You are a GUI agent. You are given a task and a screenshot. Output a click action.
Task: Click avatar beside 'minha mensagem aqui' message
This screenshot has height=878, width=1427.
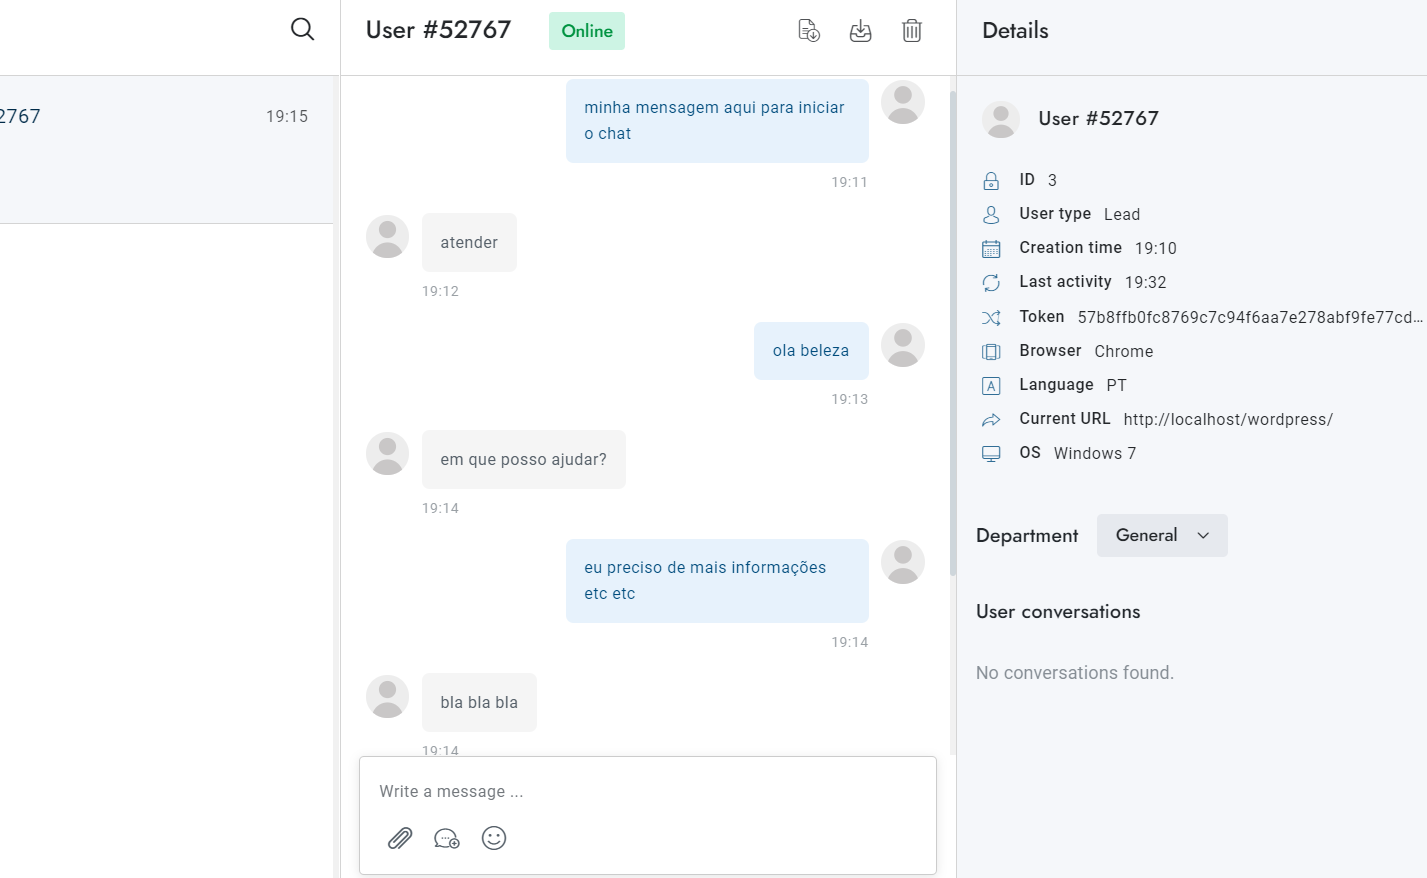coord(903,102)
